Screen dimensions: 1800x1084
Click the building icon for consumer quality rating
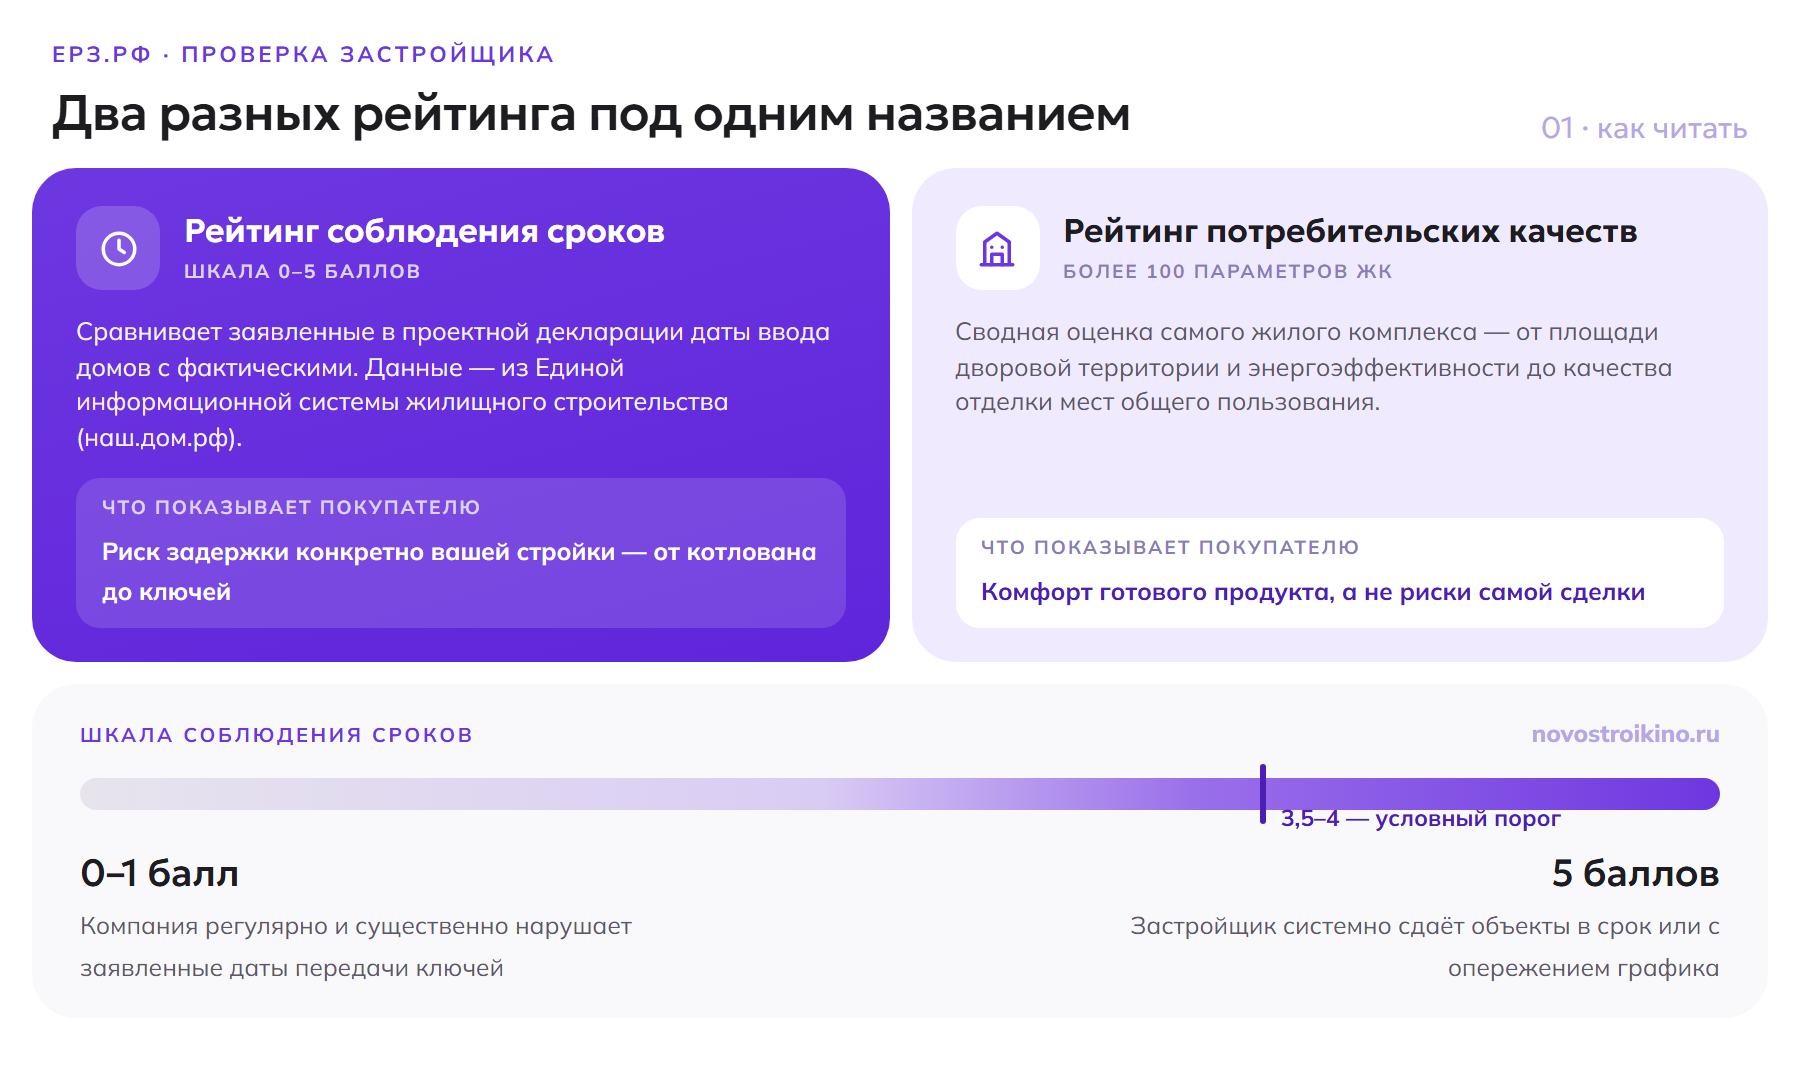tap(997, 248)
